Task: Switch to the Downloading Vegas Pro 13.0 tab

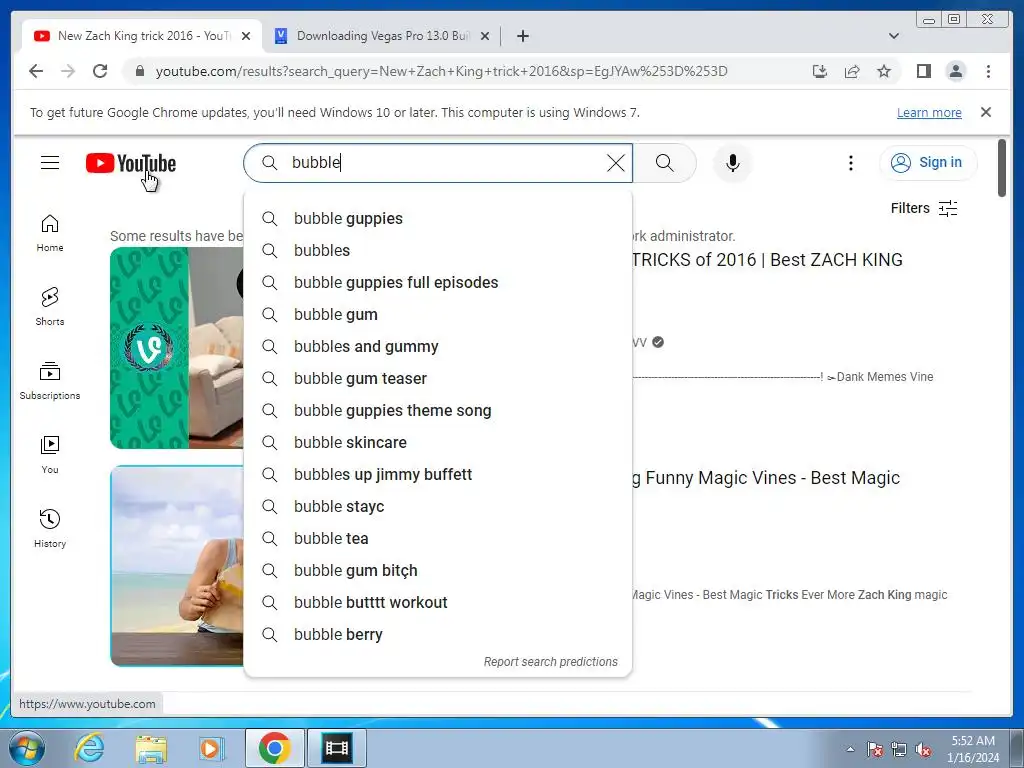Action: (382, 36)
